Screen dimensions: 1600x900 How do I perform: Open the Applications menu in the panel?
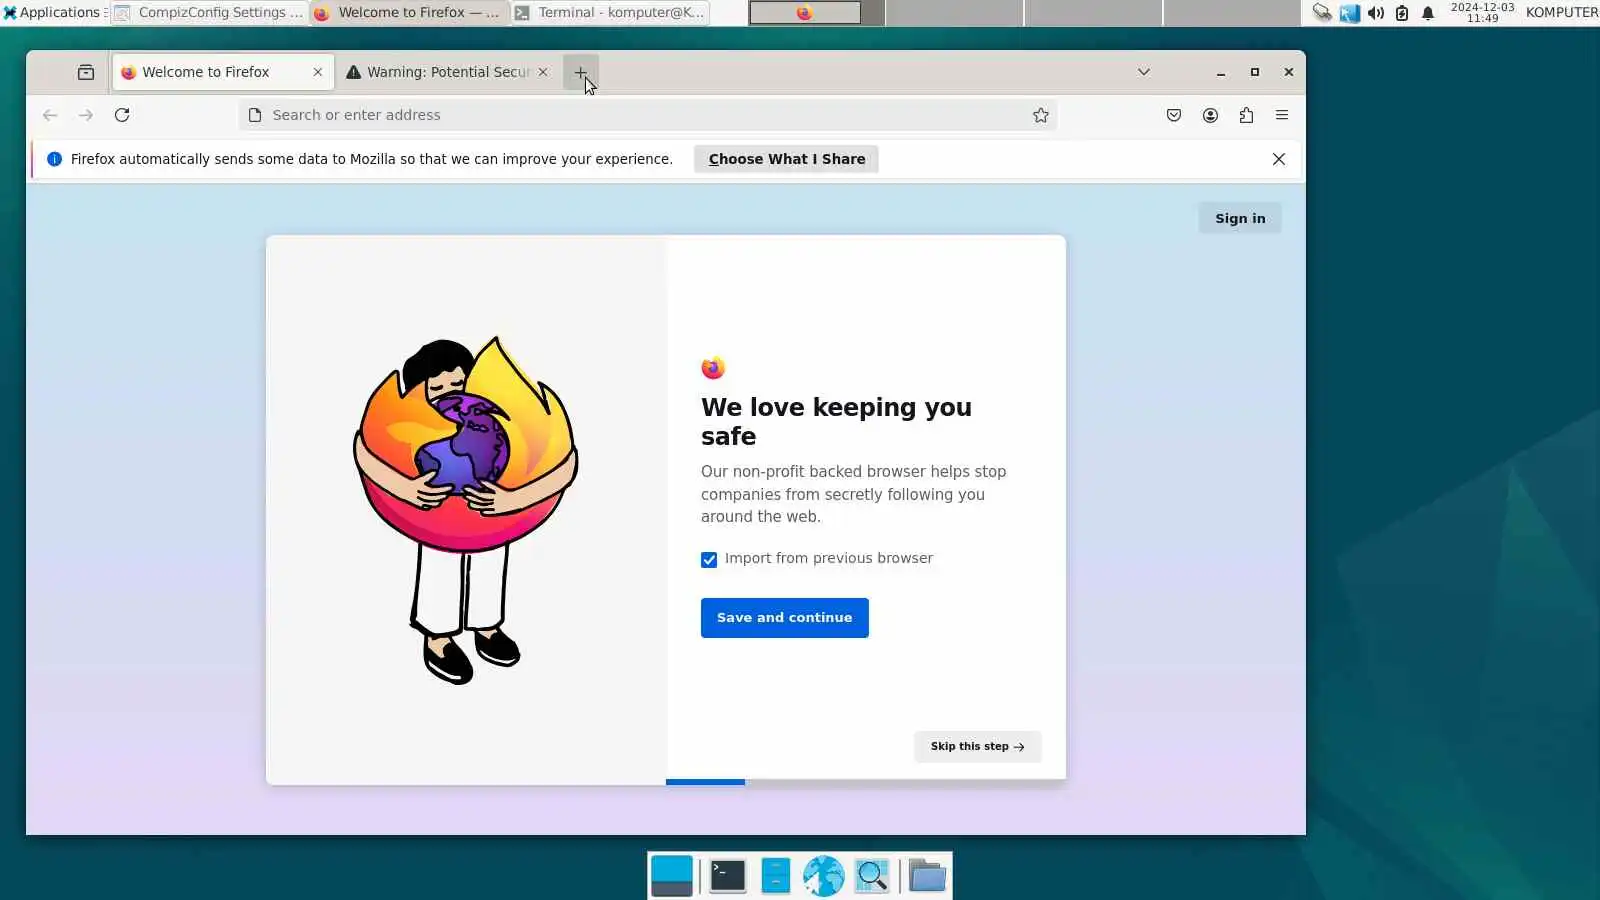click(x=54, y=13)
